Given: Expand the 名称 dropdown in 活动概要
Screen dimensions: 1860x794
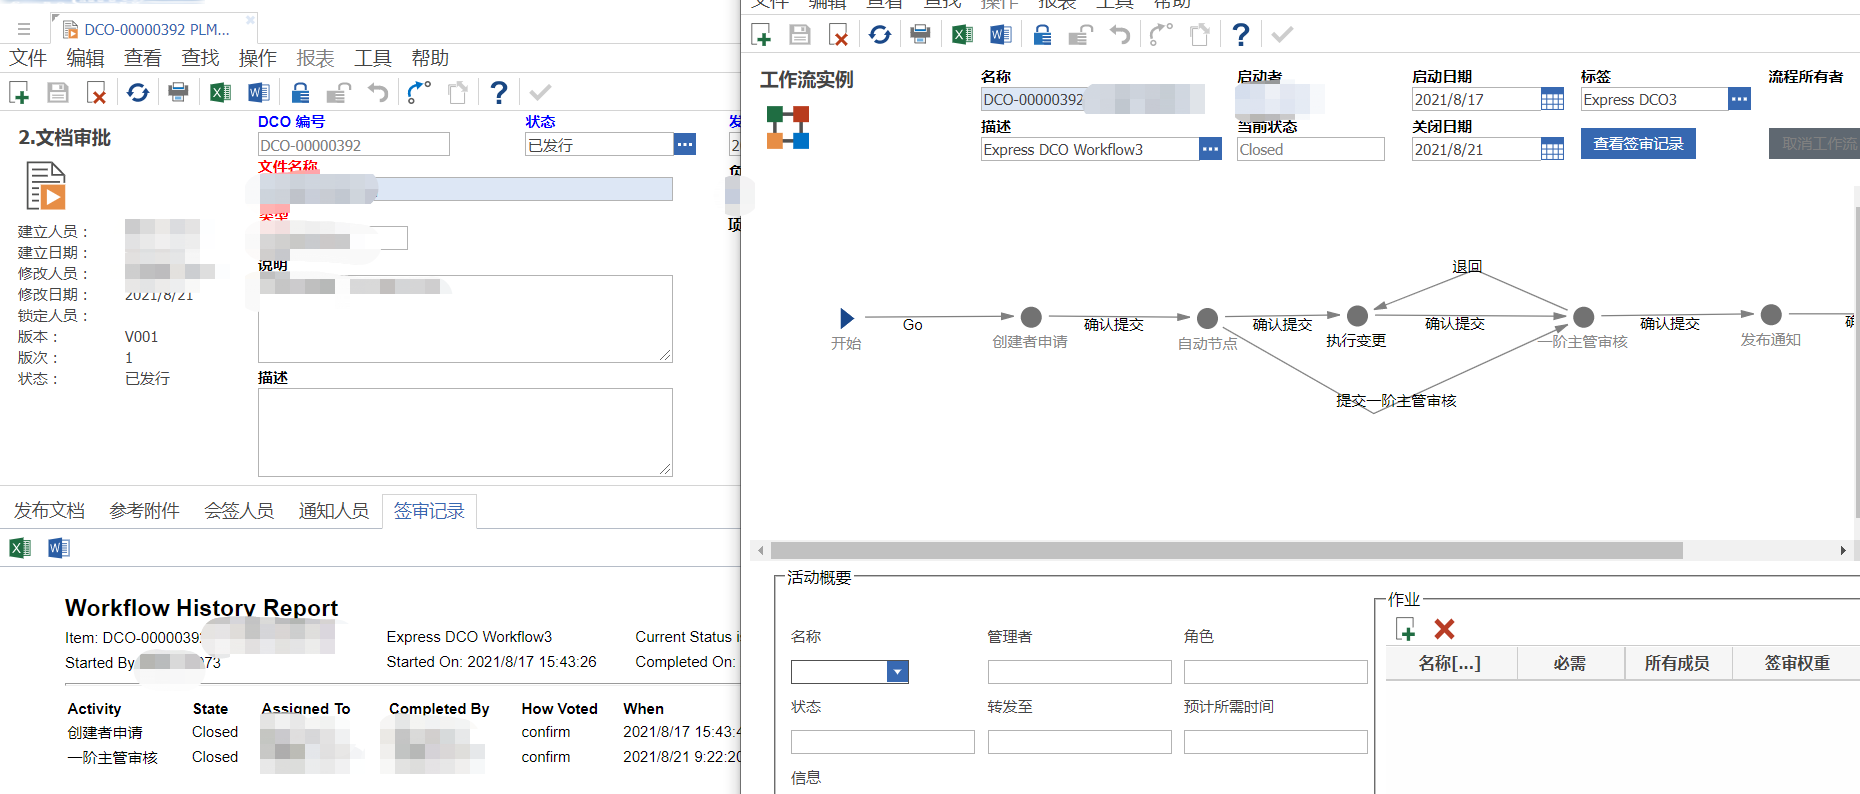Looking at the screenshot, I should 898,672.
